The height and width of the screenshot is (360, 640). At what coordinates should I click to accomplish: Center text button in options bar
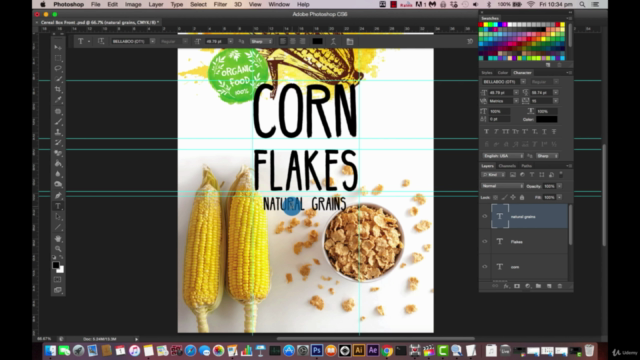click(293, 41)
